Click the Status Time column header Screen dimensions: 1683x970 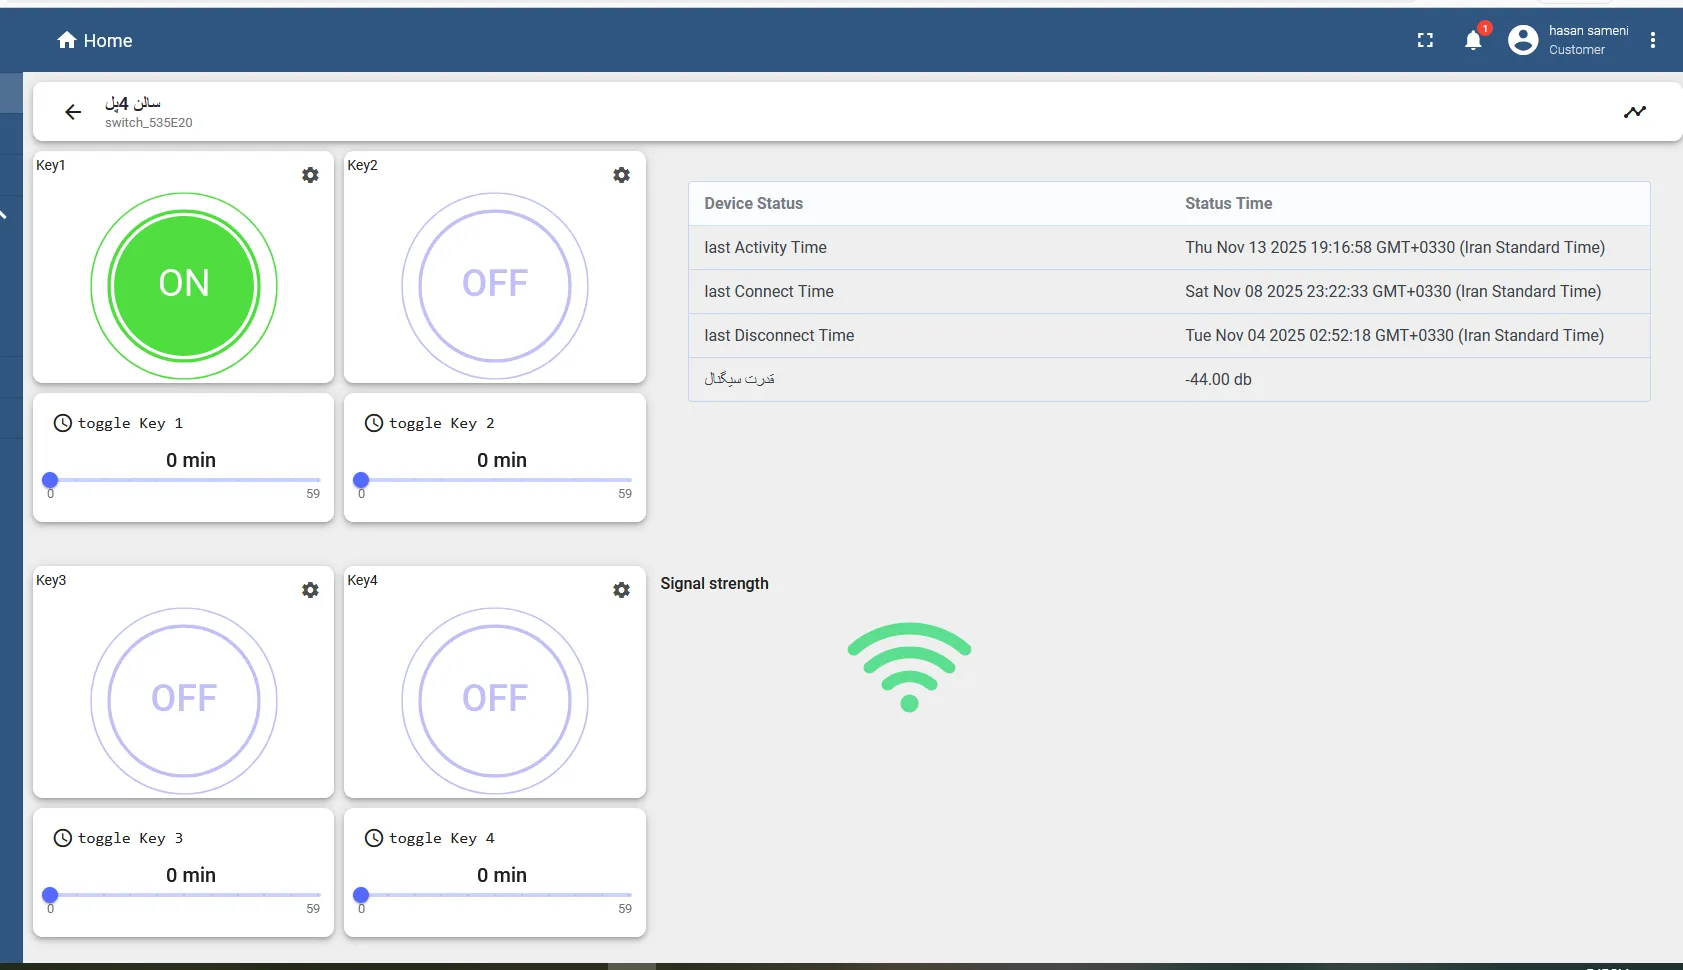click(1228, 203)
